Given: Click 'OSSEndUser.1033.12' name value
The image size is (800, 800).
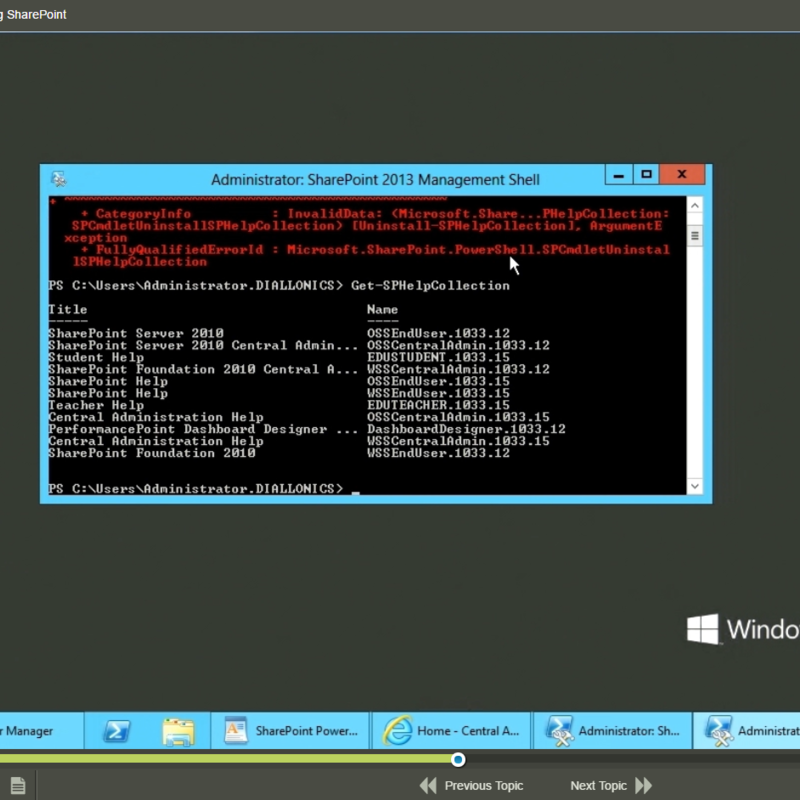Looking at the screenshot, I should pyautogui.click(x=438, y=333).
